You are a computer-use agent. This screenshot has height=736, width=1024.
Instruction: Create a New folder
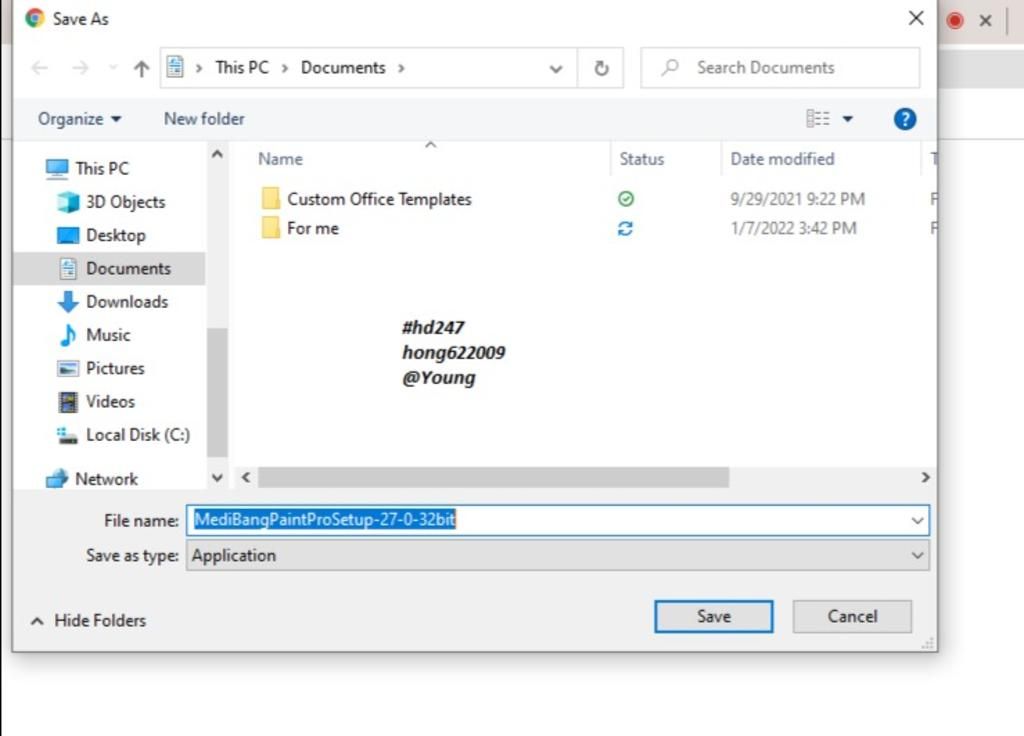[204, 119]
